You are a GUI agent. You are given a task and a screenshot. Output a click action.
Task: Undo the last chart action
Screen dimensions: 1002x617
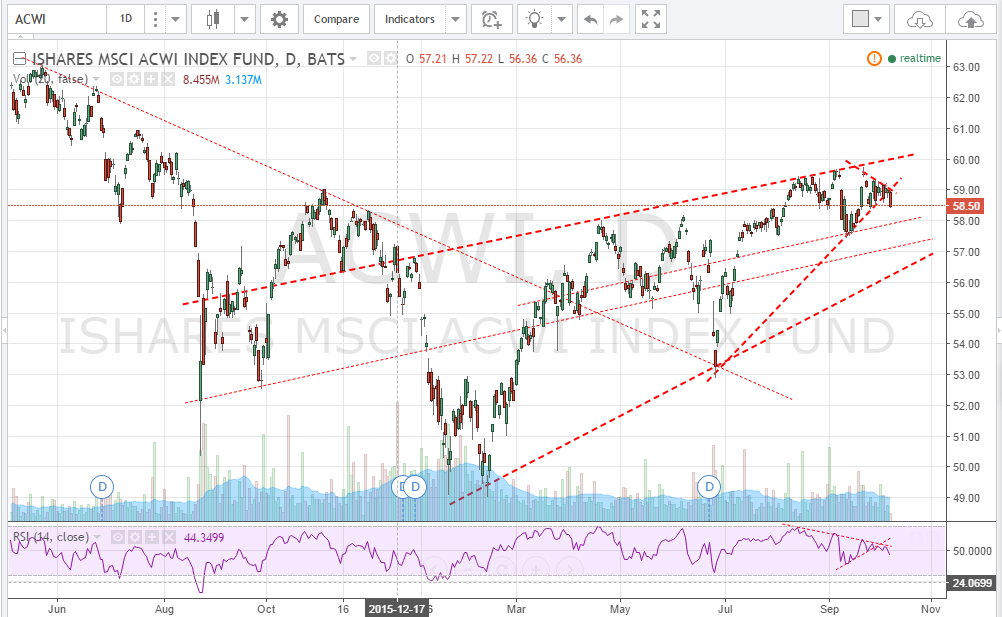590,19
